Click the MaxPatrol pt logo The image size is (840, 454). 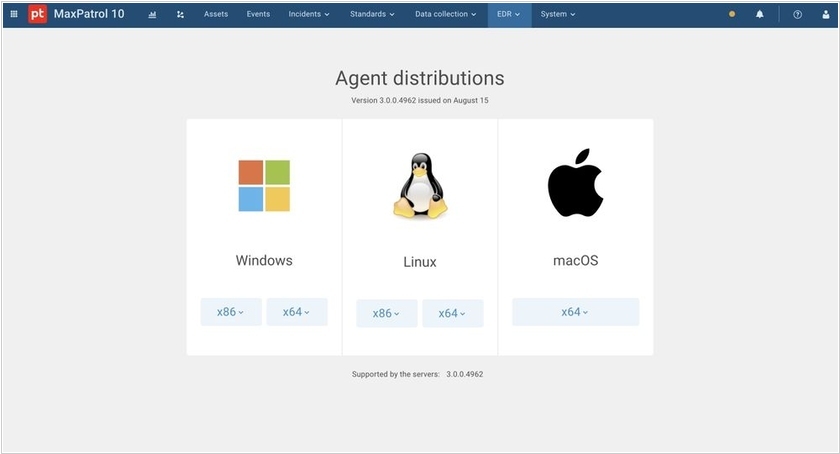coord(38,14)
